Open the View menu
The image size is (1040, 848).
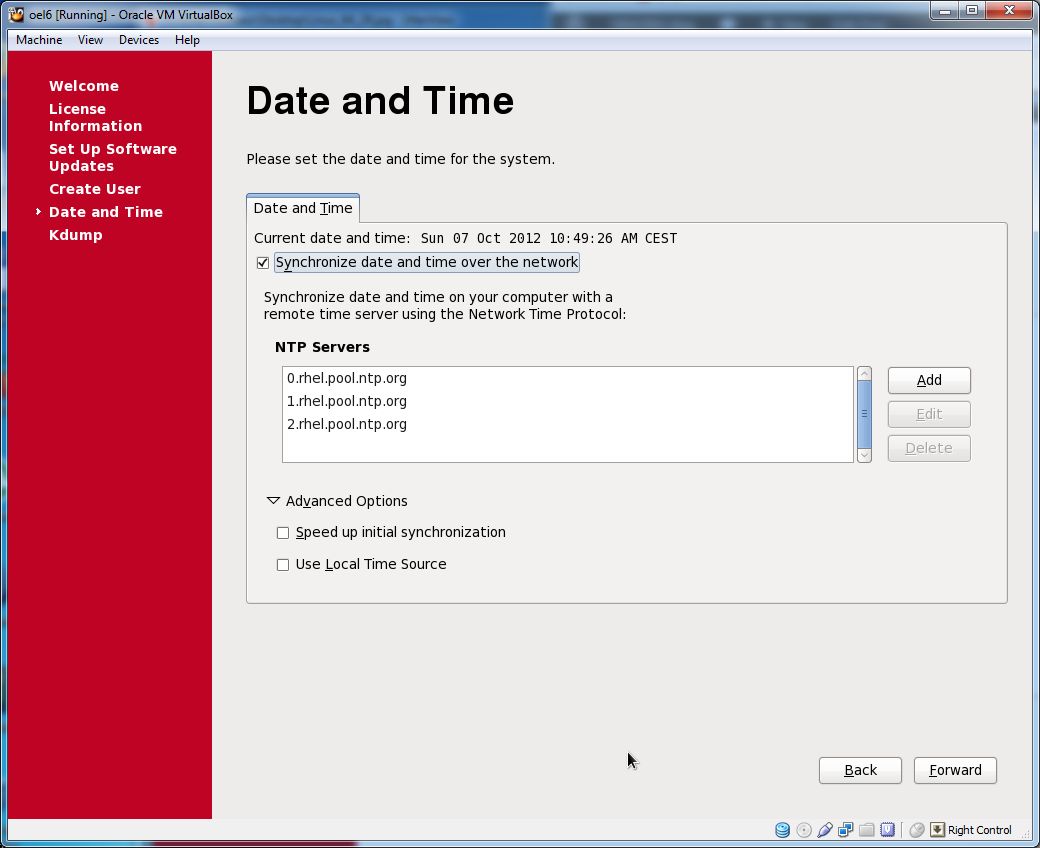point(90,40)
